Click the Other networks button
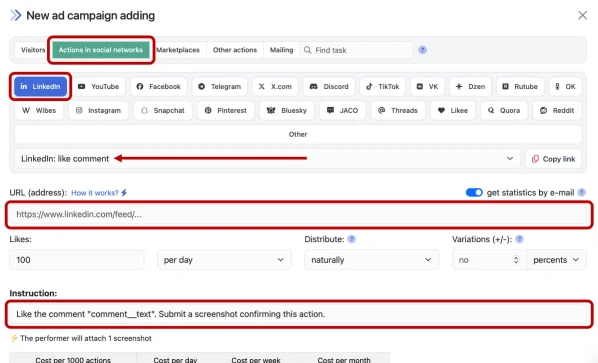This screenshot has width=598, height=363. (x=298, y=134)
